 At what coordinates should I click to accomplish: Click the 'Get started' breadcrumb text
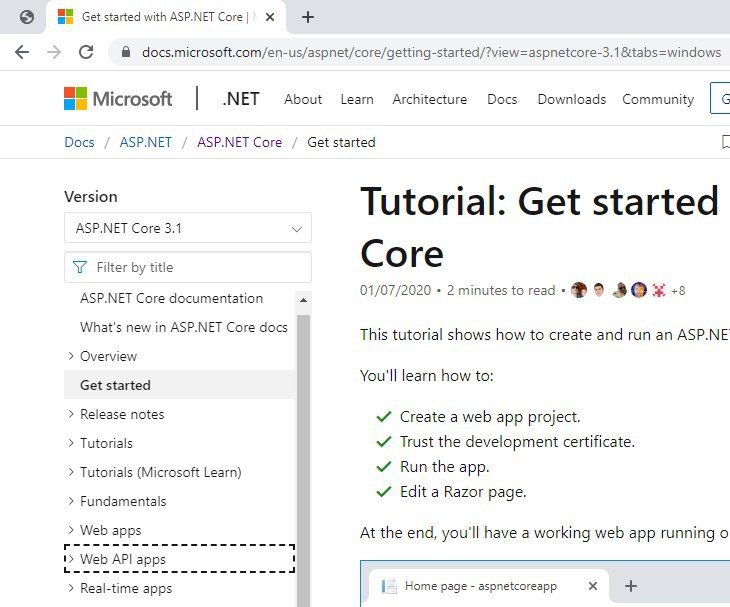341,142
